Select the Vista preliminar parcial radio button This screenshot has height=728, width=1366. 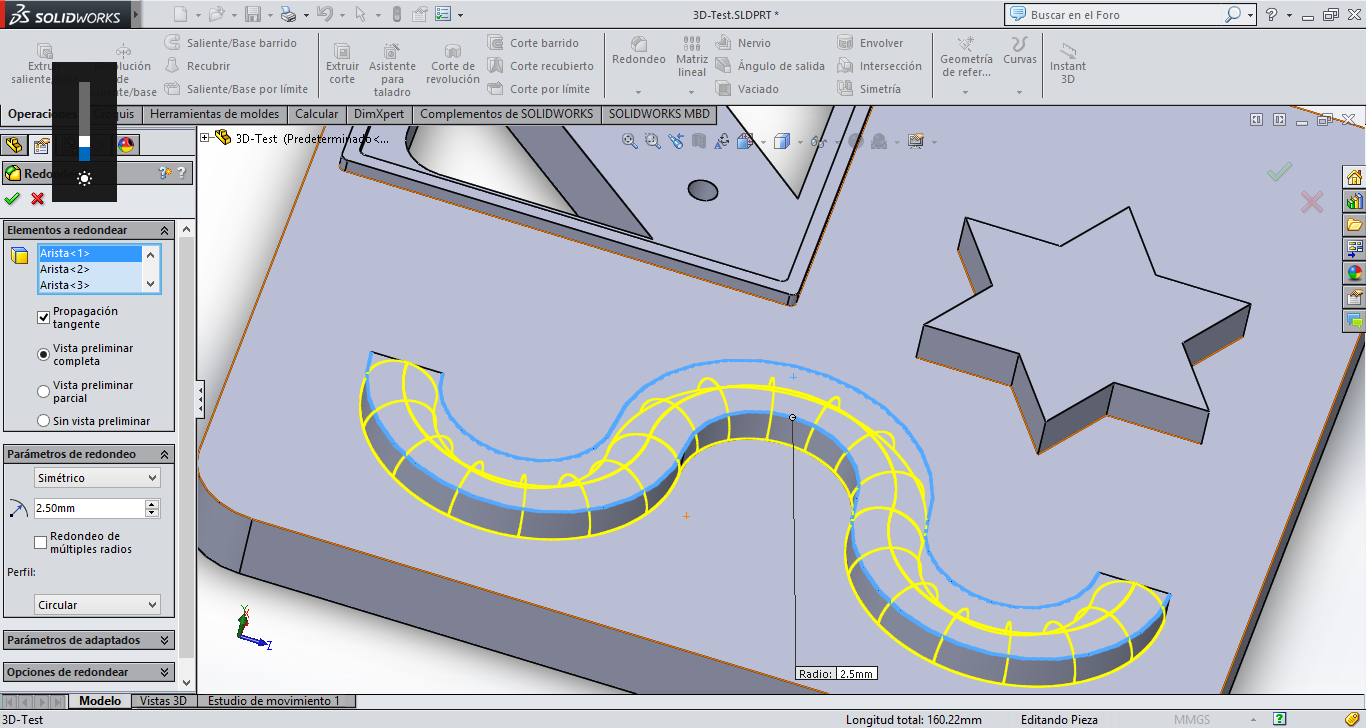pos(43,391)
